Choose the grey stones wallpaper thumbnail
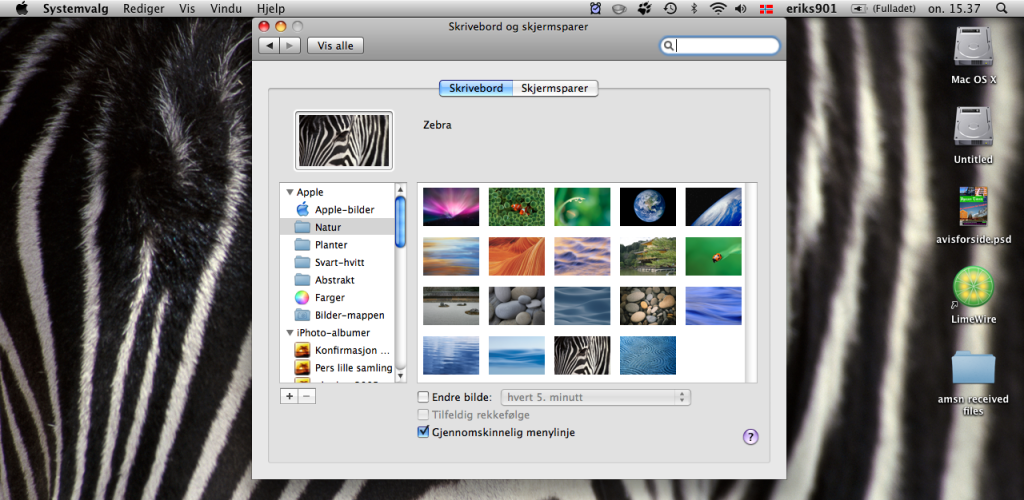 tap(517, 306)
